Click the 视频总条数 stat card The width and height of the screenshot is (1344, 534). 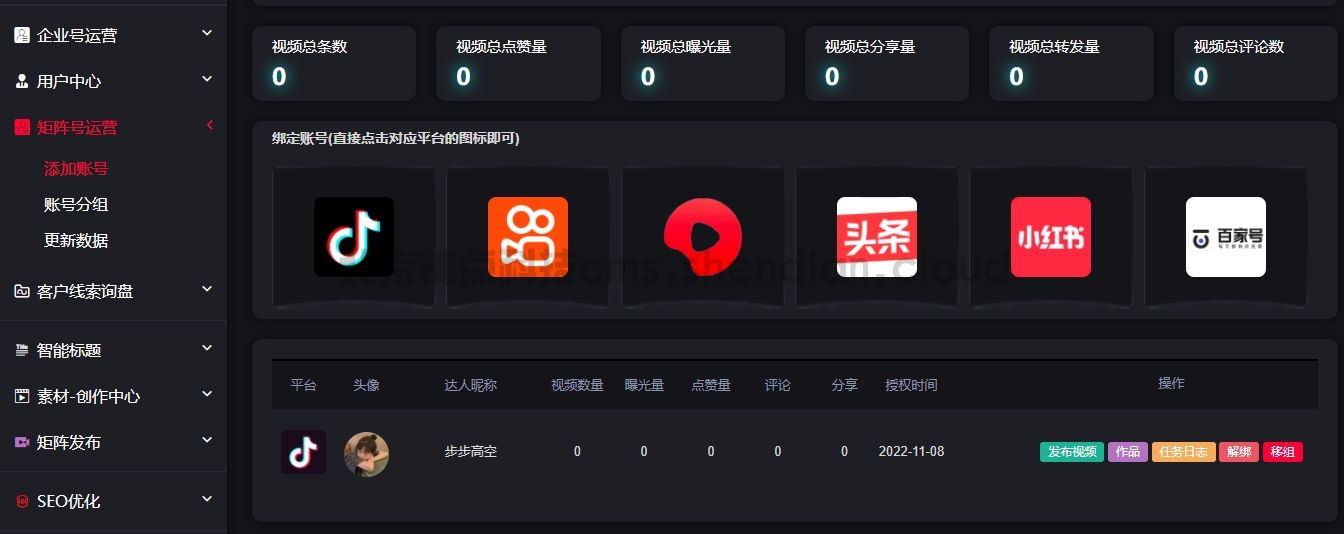pyautogui.click(x=333, y=63)
